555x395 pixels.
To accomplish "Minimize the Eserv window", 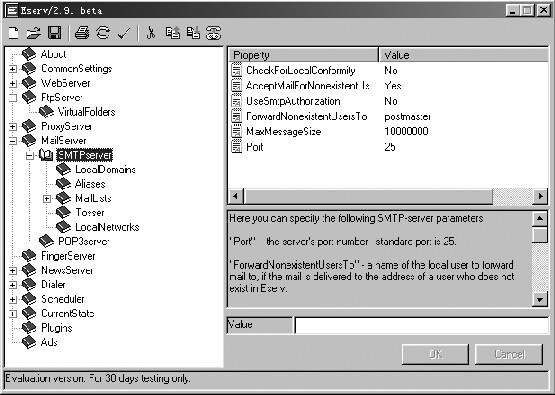I will 512,10.
